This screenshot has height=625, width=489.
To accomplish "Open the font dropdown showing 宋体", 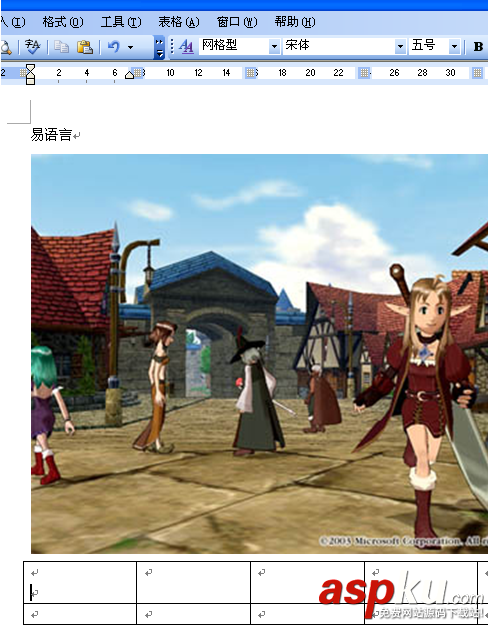I will pos(400,47).
